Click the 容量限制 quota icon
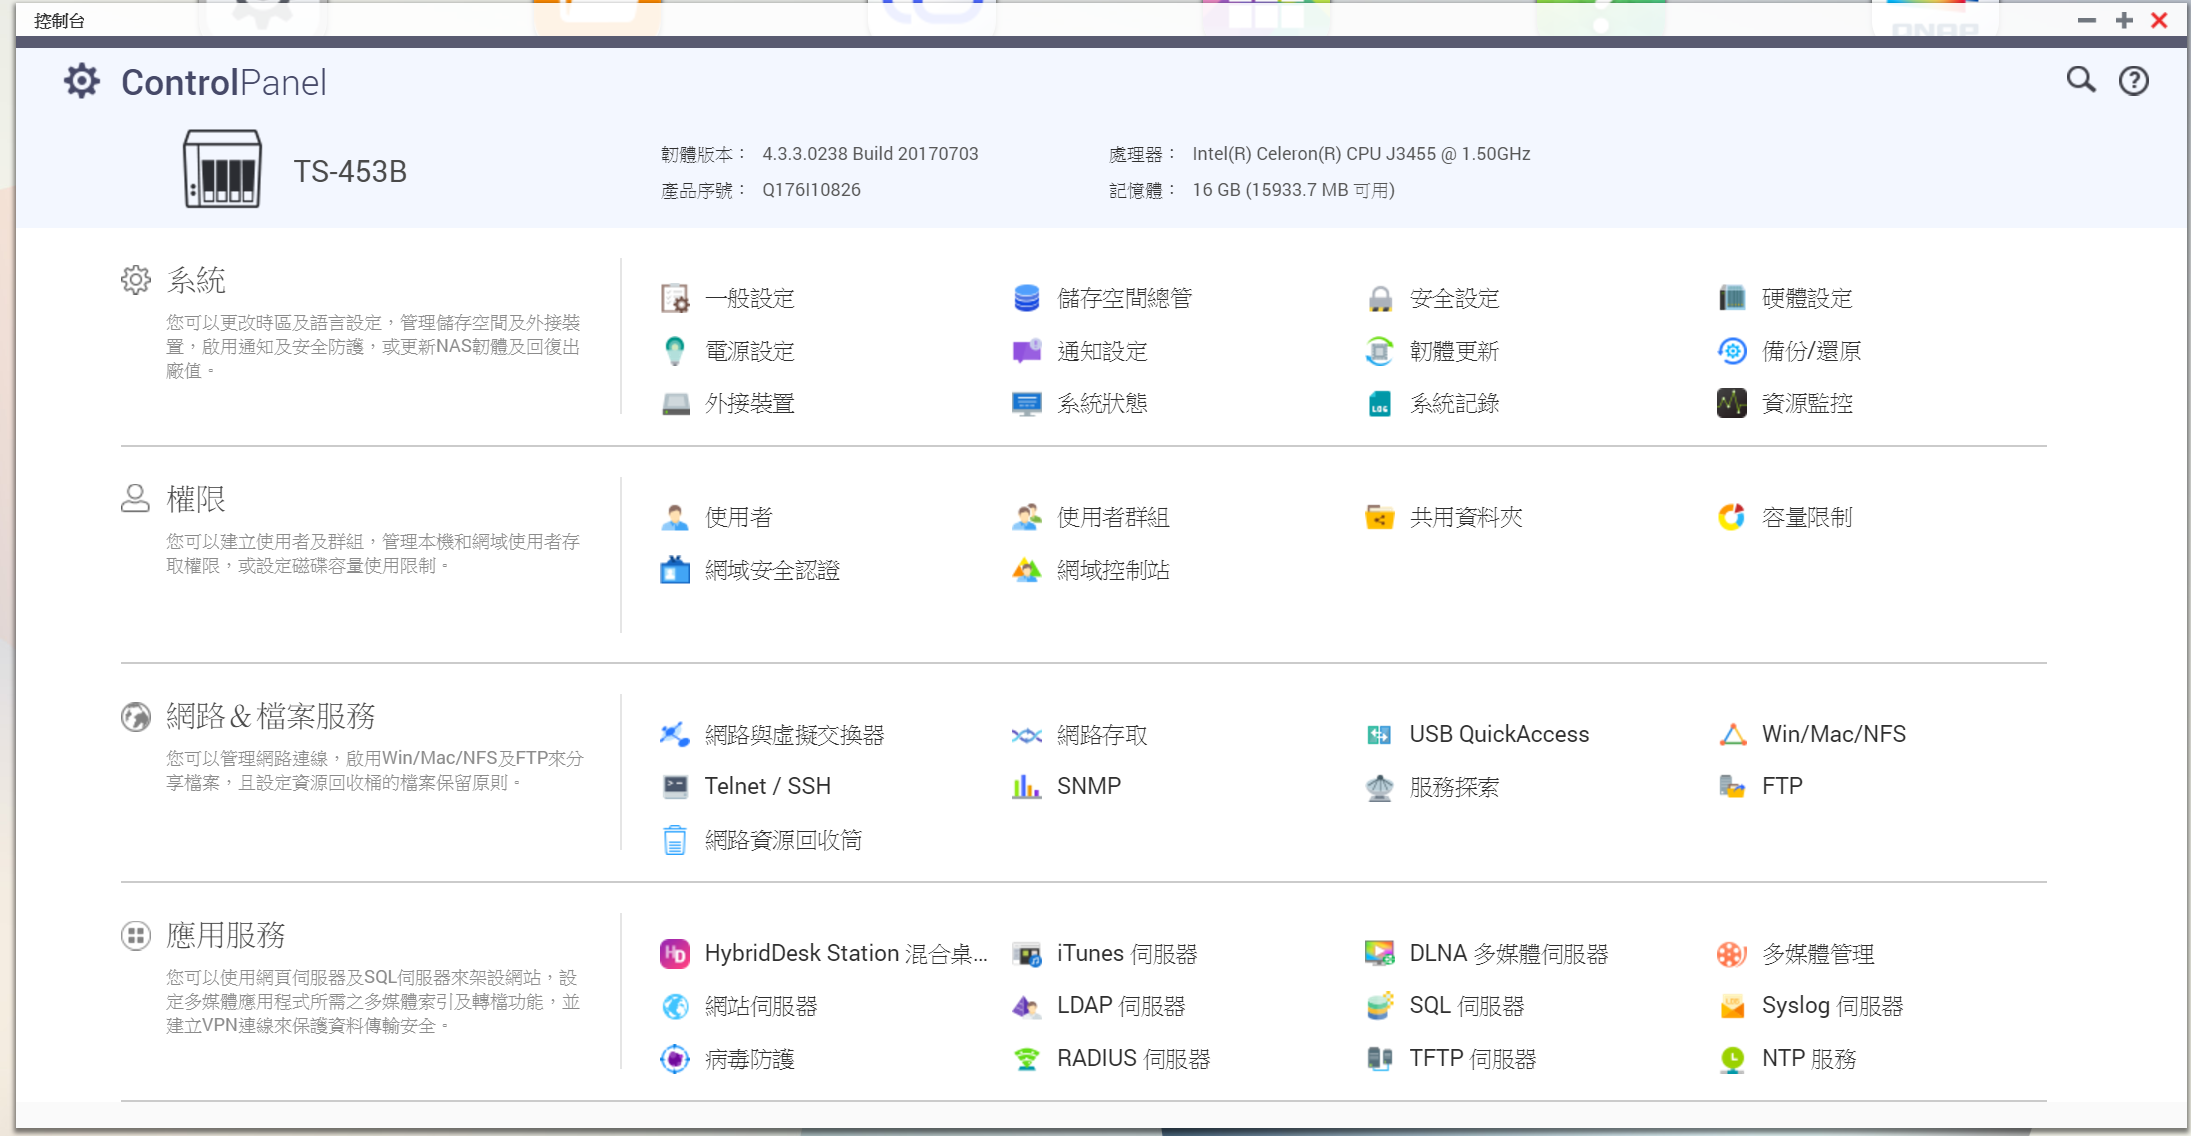Screen dimensions: 2191x1136 coord(1731,517)
